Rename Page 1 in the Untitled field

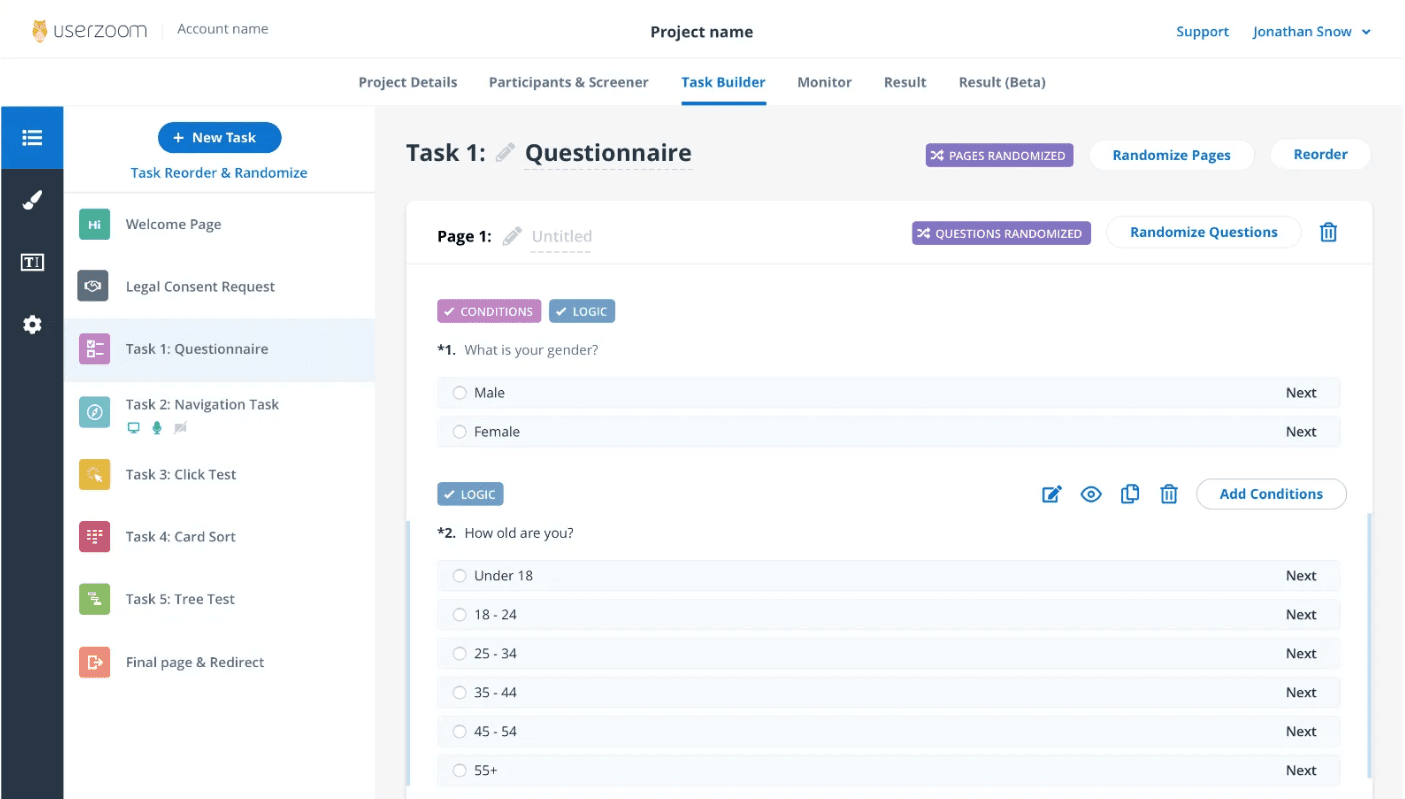coord(561,236)
